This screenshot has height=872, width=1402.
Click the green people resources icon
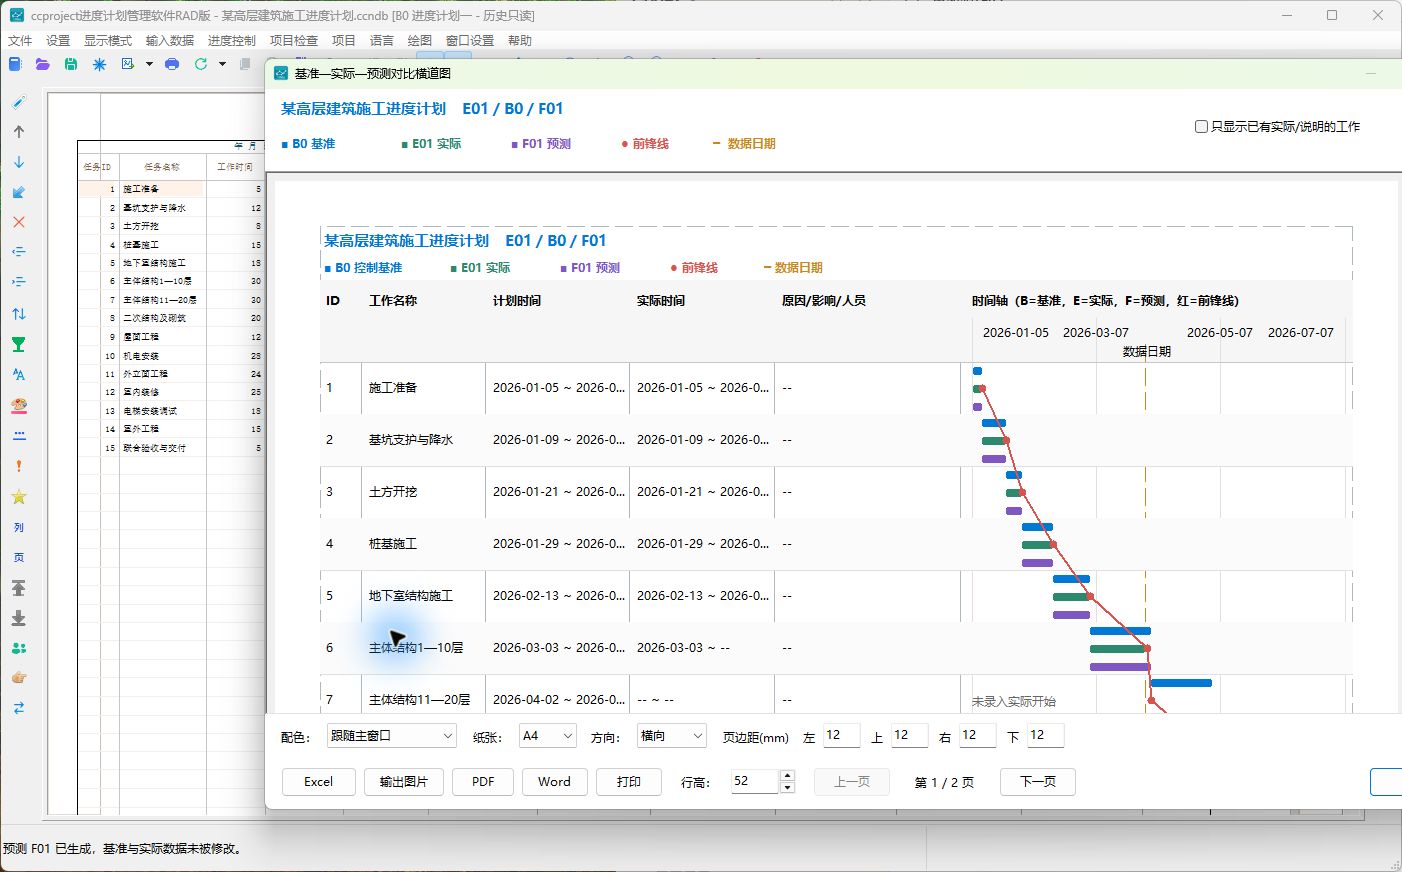pyautogui.click(x=19, y=648)
